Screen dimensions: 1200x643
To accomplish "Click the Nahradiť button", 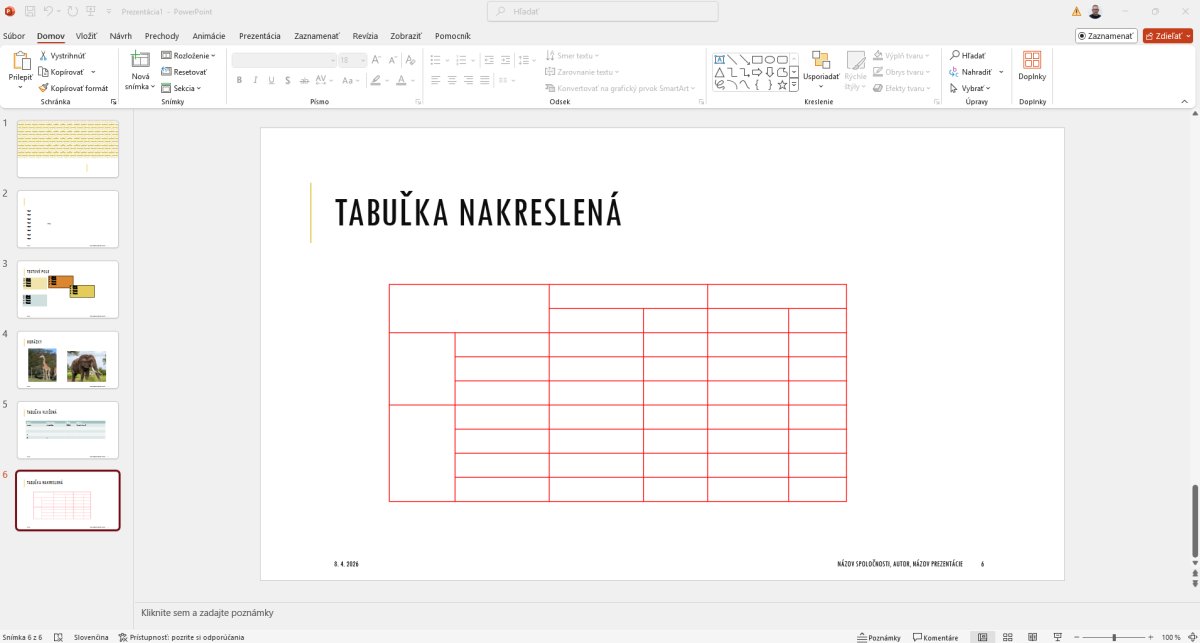I will pyautogui.click(x=971, y=72).
